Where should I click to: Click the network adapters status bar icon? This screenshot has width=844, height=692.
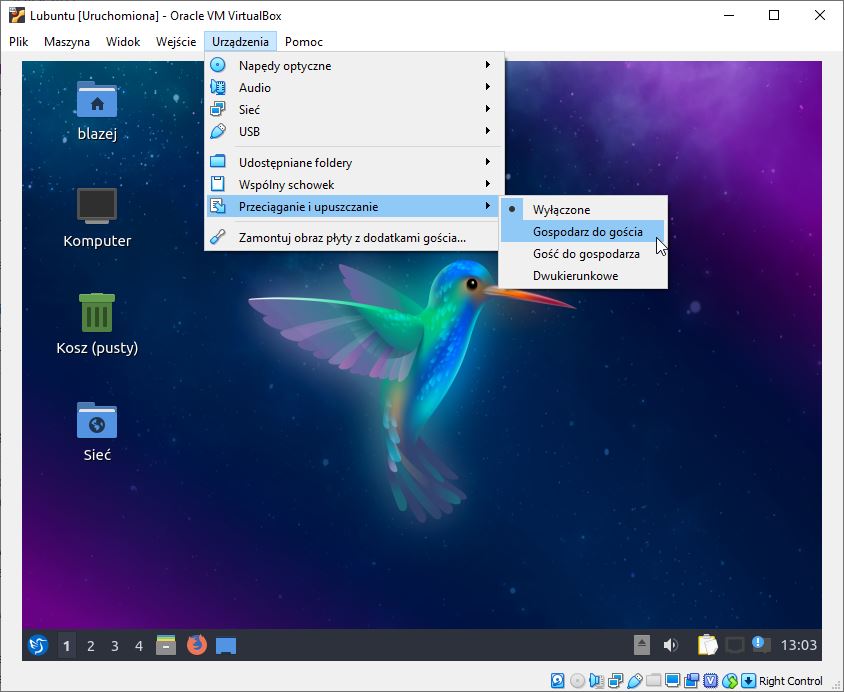(615, 681)
